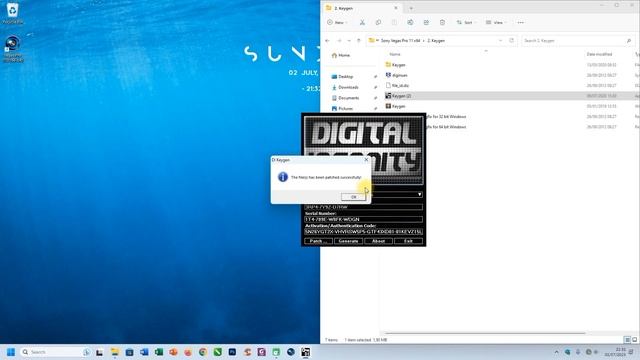
Task: Add a new File Explorer tab
Action: (411, 8)
